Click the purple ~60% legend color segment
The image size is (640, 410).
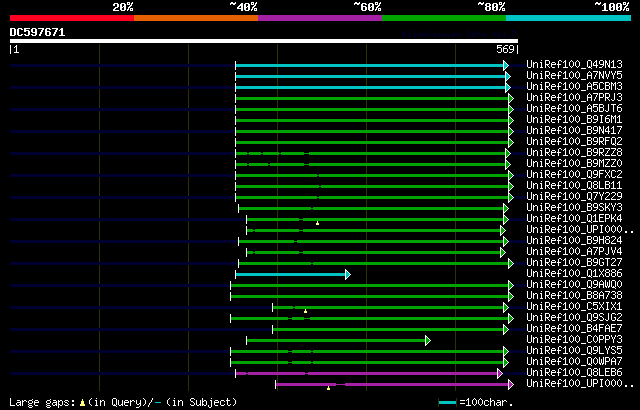(320, 18)
